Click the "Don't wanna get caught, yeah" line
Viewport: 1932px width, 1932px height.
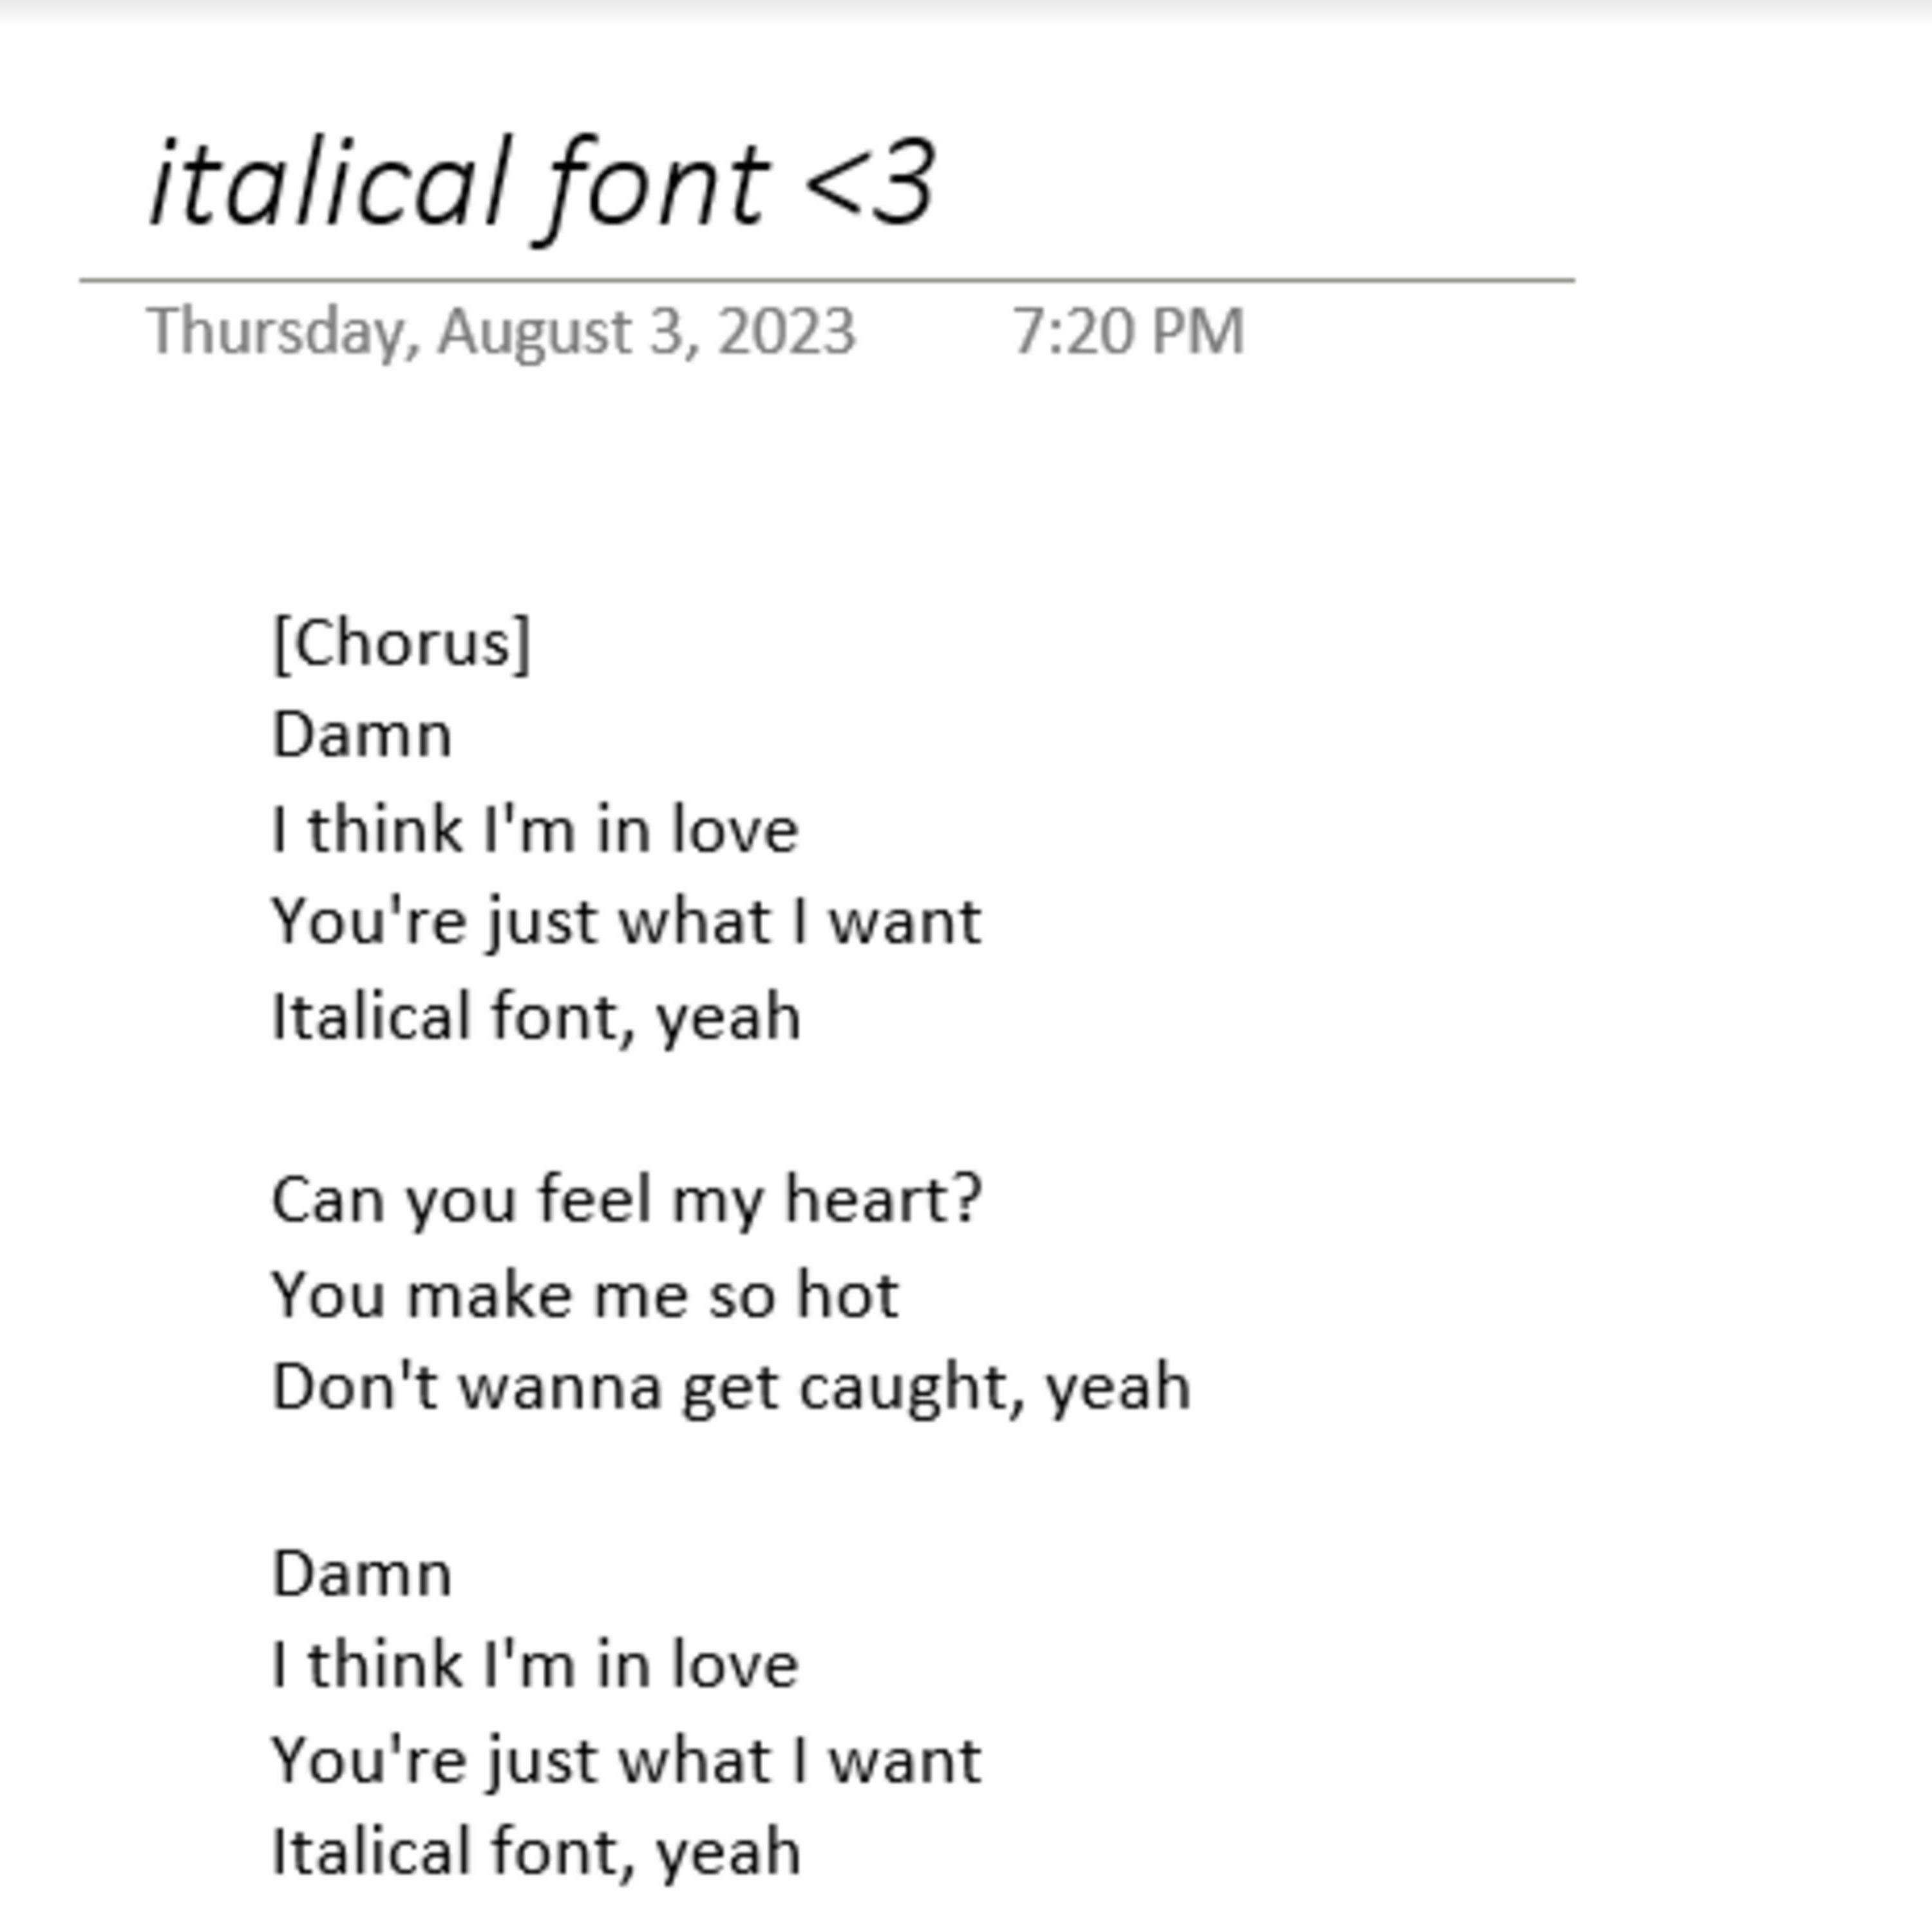(731, 1387)
